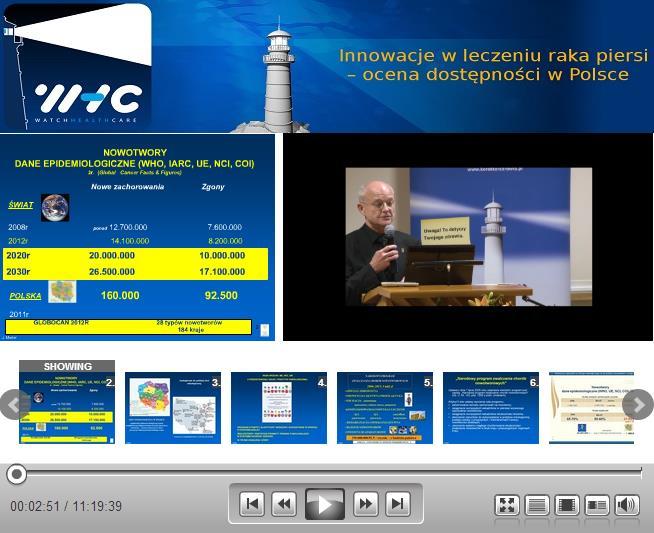Screen dimensions: 654x533
Task: Click the elapsed time text 00:02:51
Action: (35, 506)
